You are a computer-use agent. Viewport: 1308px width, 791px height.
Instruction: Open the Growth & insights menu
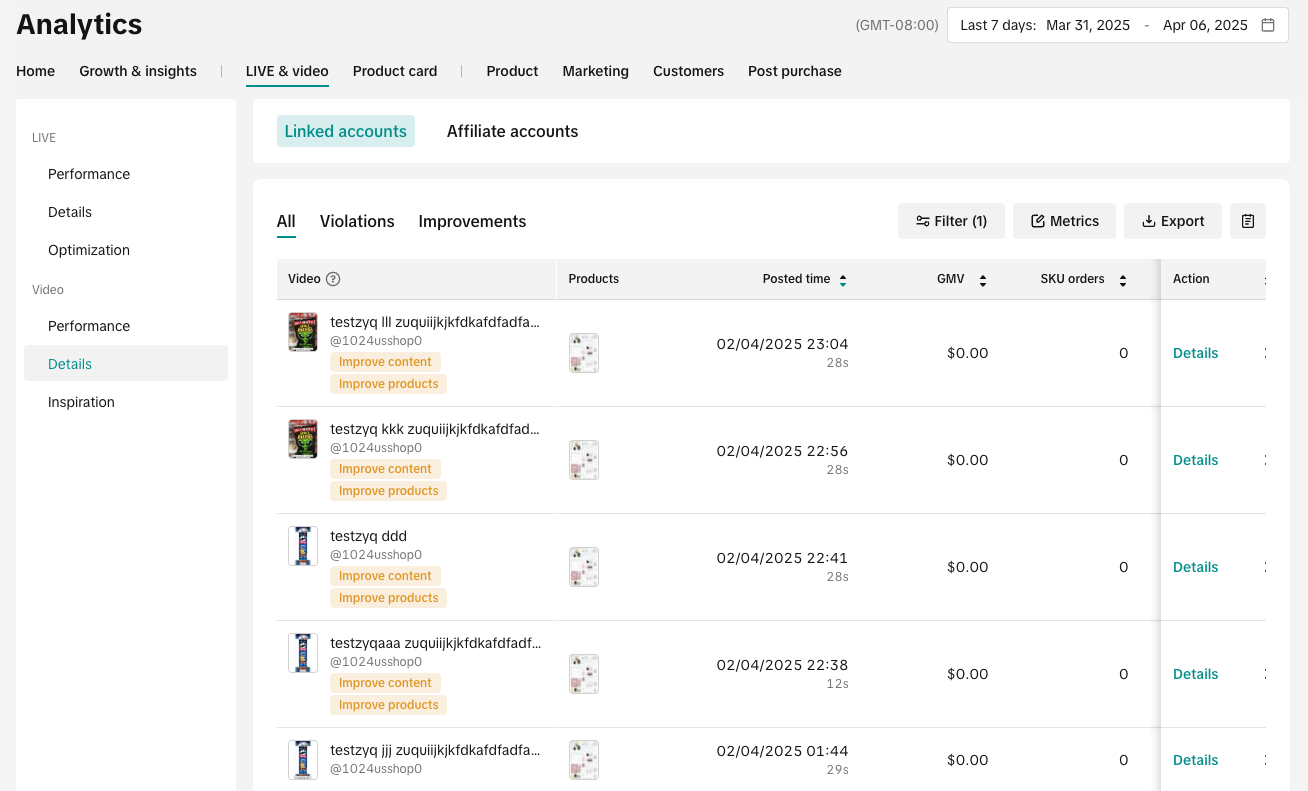click(x=138, y=71)
